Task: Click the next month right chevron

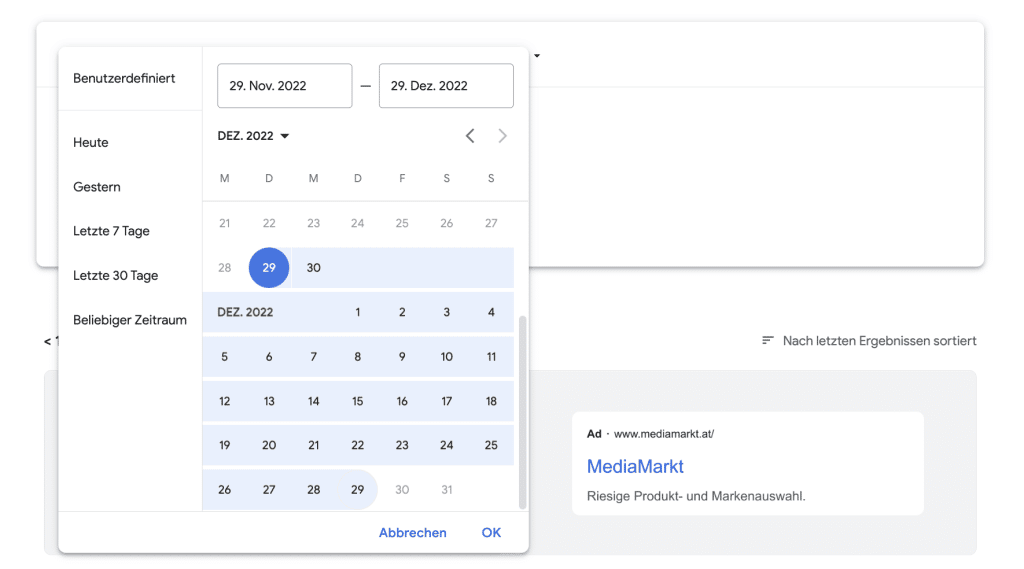Action: click(x=502, y=136)
